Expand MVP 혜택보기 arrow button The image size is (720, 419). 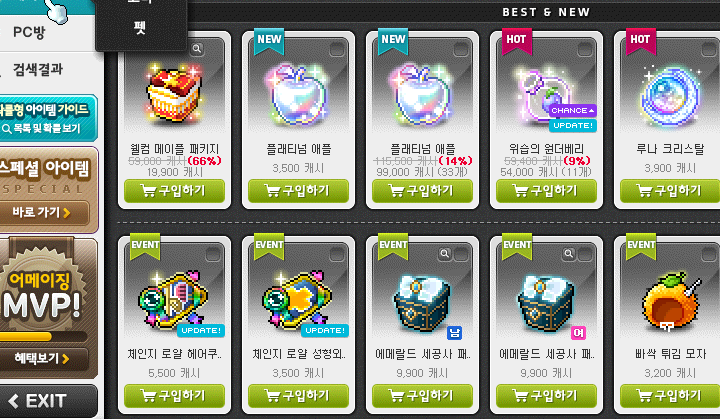tap(44, 358)
